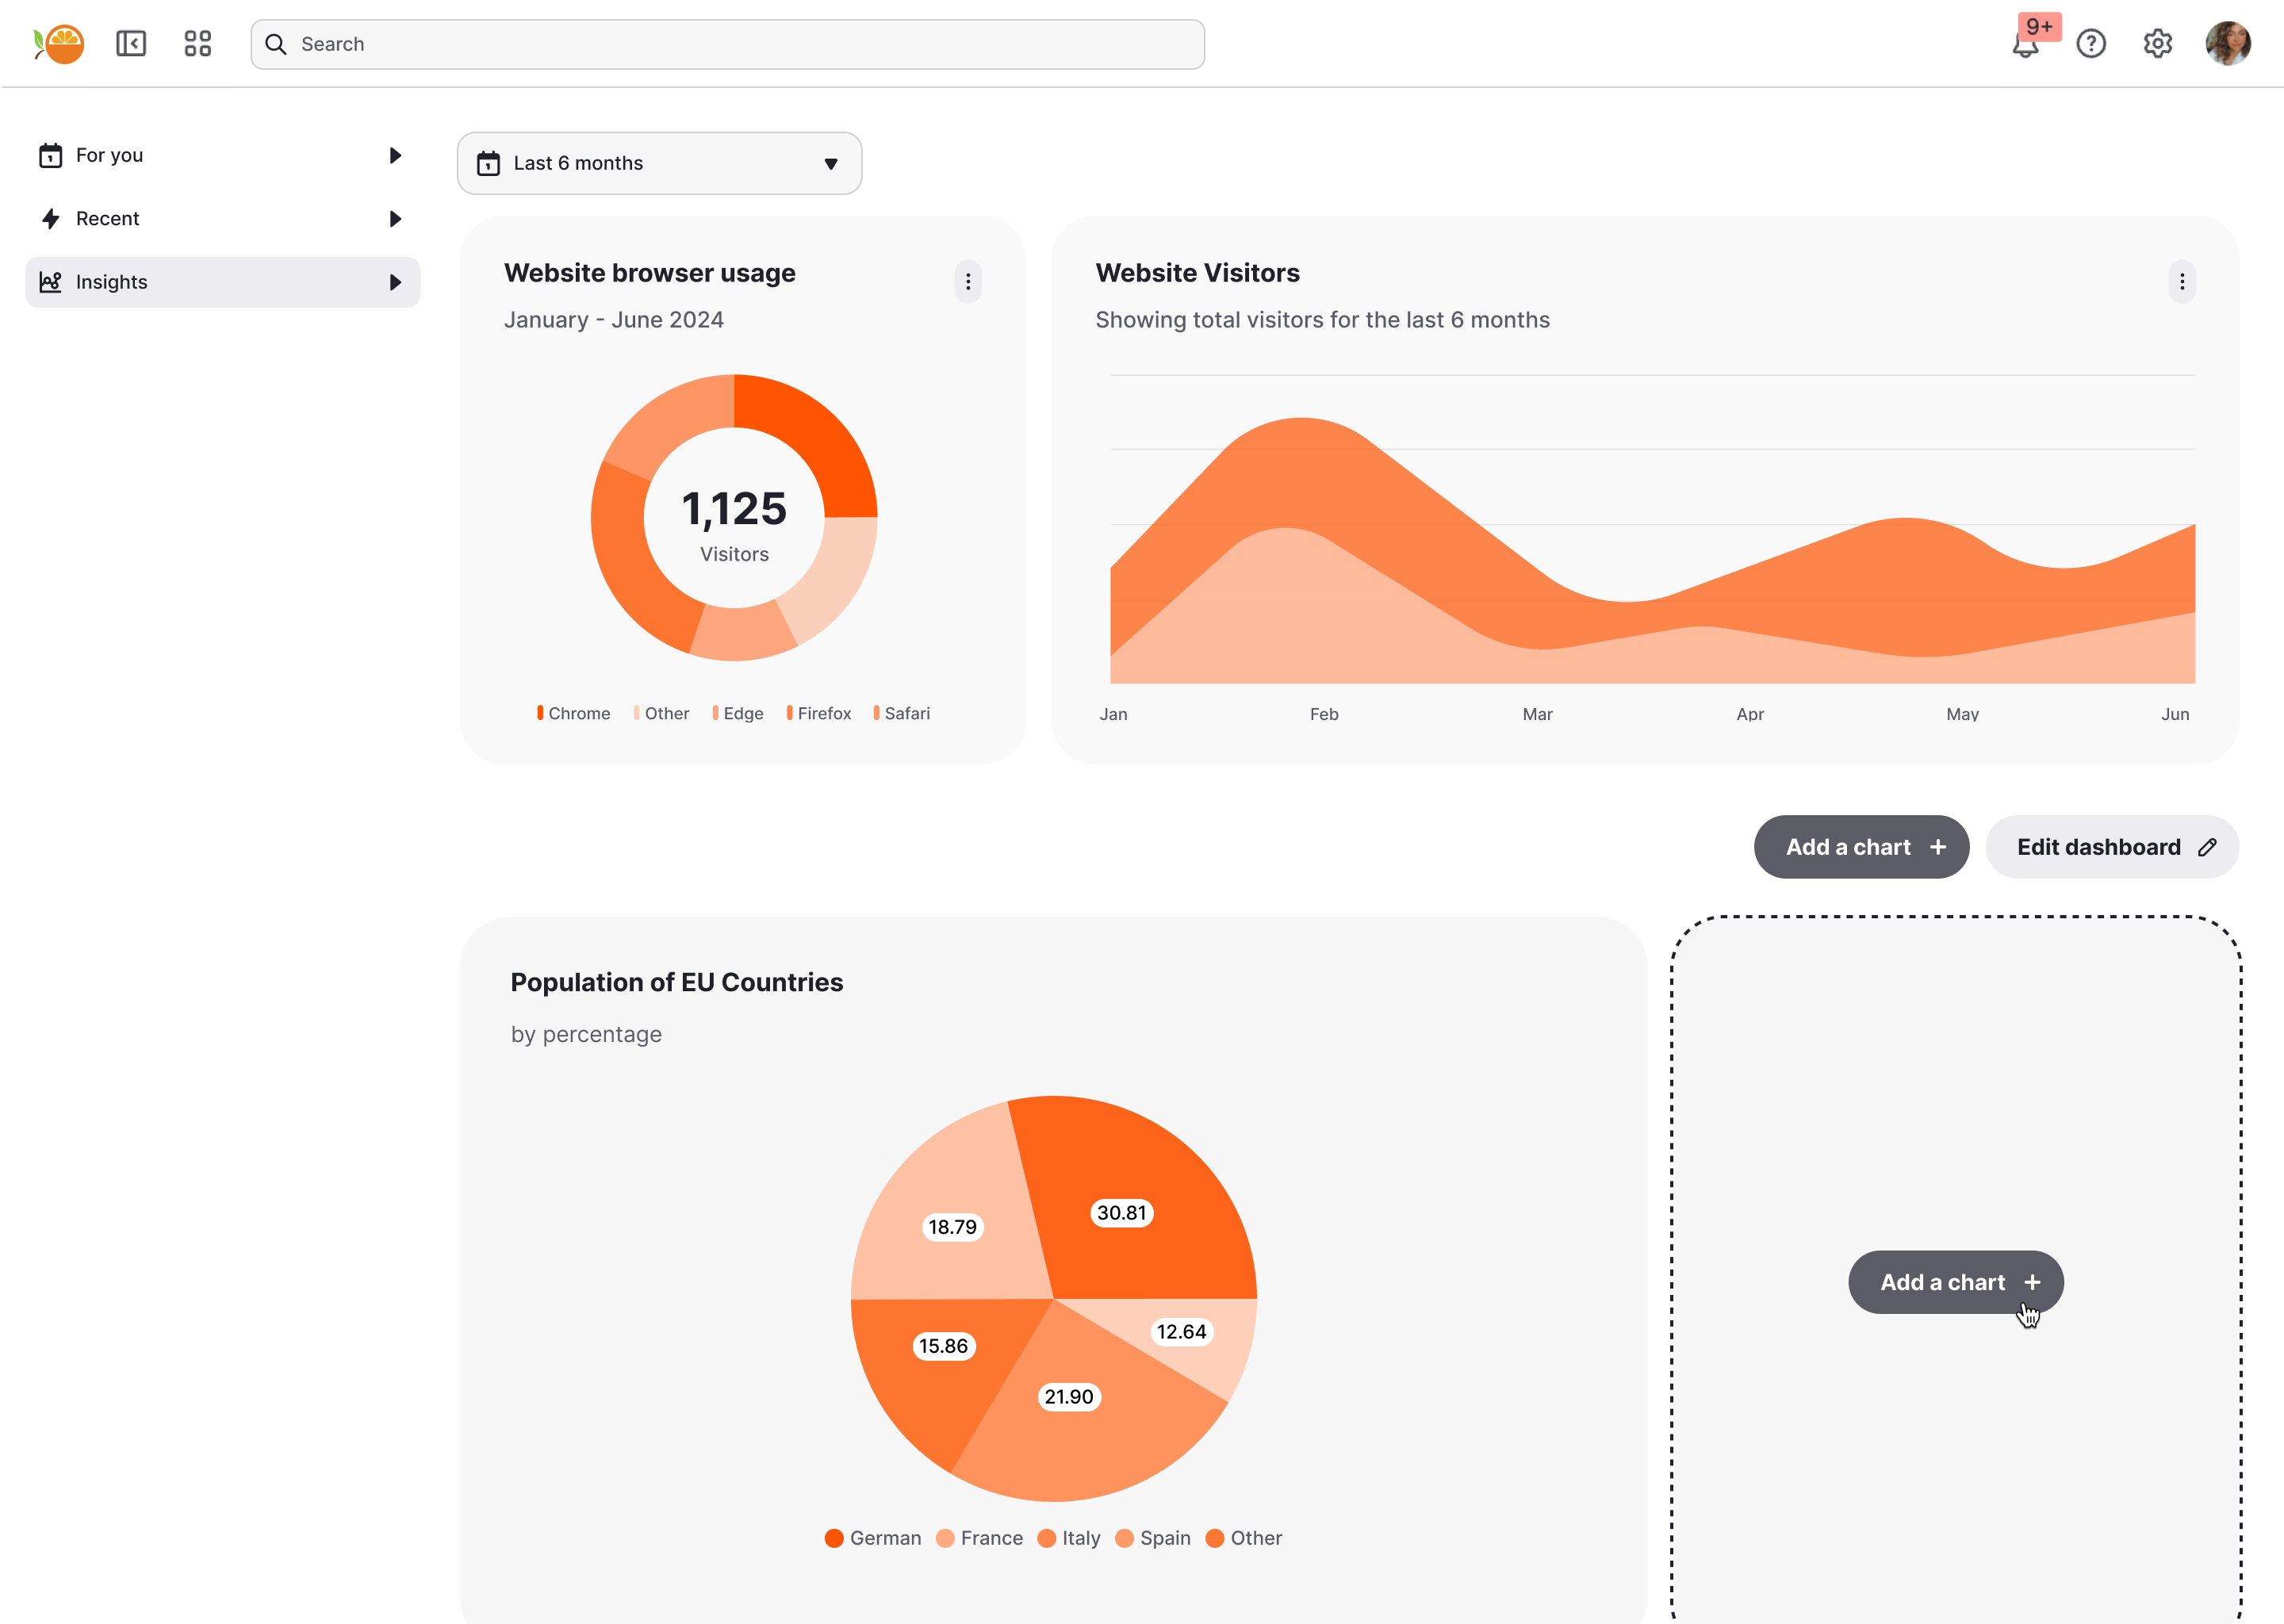2284x1624 pixels.
Task: Collapse the sidebar panel icon
Action: point(131,44)
